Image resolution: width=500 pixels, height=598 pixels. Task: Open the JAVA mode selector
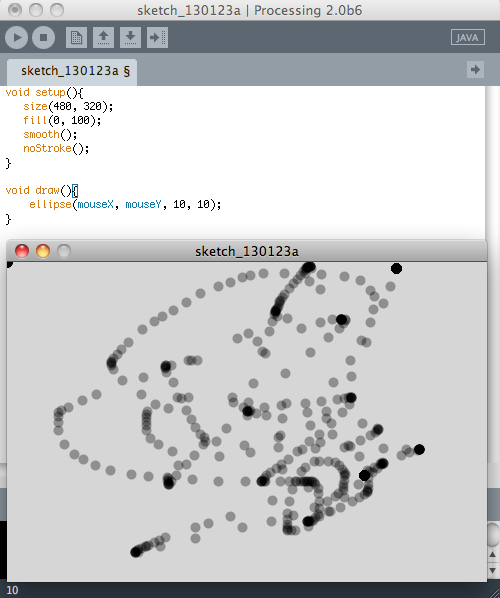tap(468, 37)
